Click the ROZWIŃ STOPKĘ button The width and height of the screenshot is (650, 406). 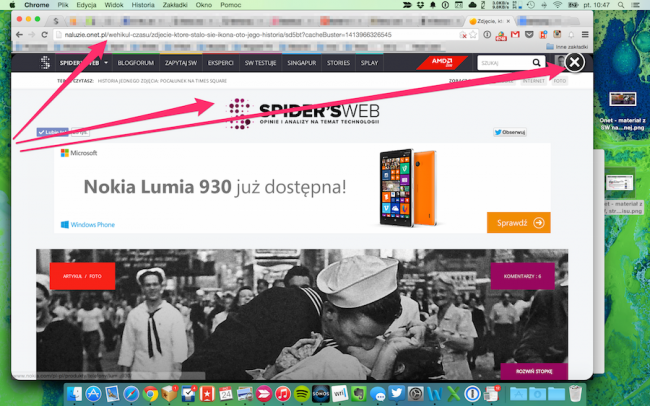[x=534, y=371]
